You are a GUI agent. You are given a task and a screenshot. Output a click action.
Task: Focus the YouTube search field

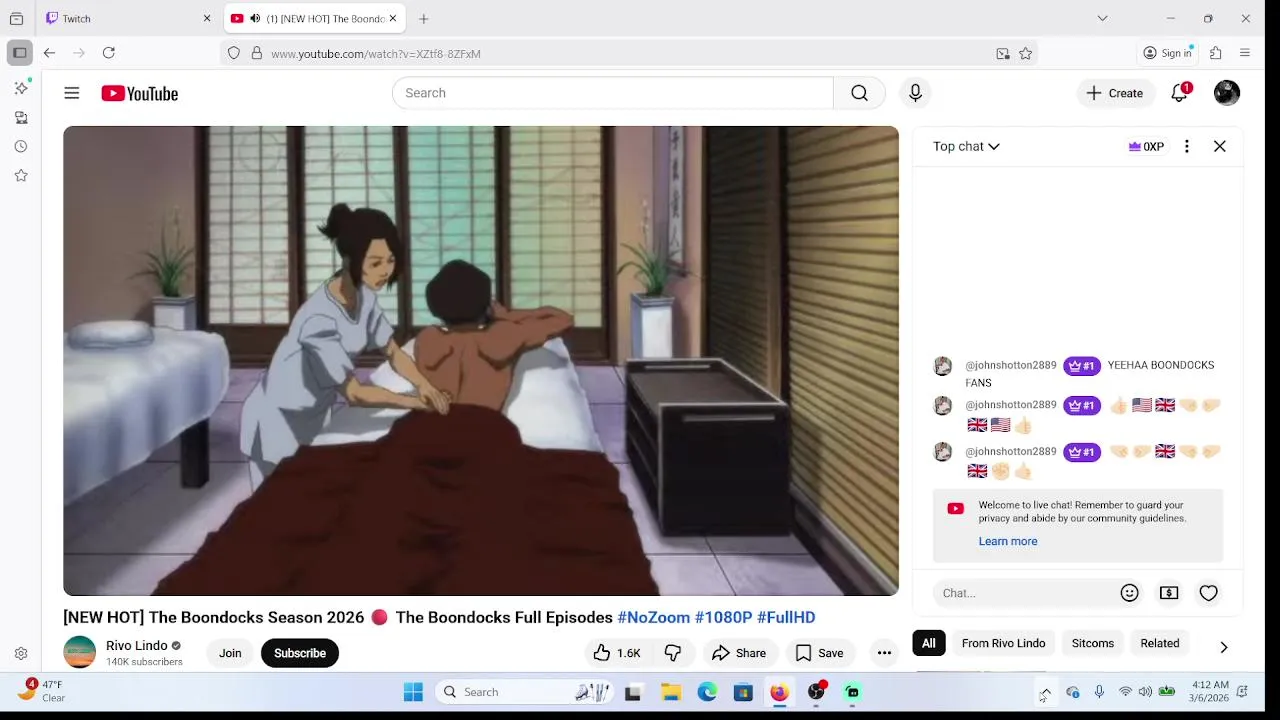pos(612,93)
